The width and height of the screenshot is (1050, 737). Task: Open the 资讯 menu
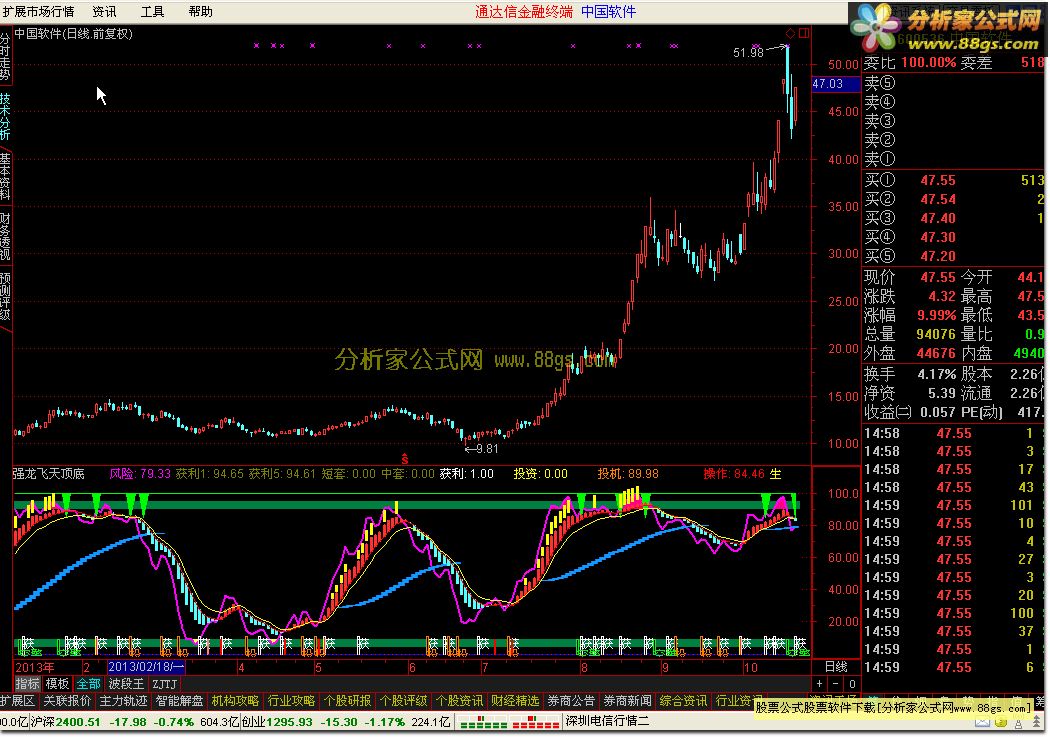[x=104, y=11]
